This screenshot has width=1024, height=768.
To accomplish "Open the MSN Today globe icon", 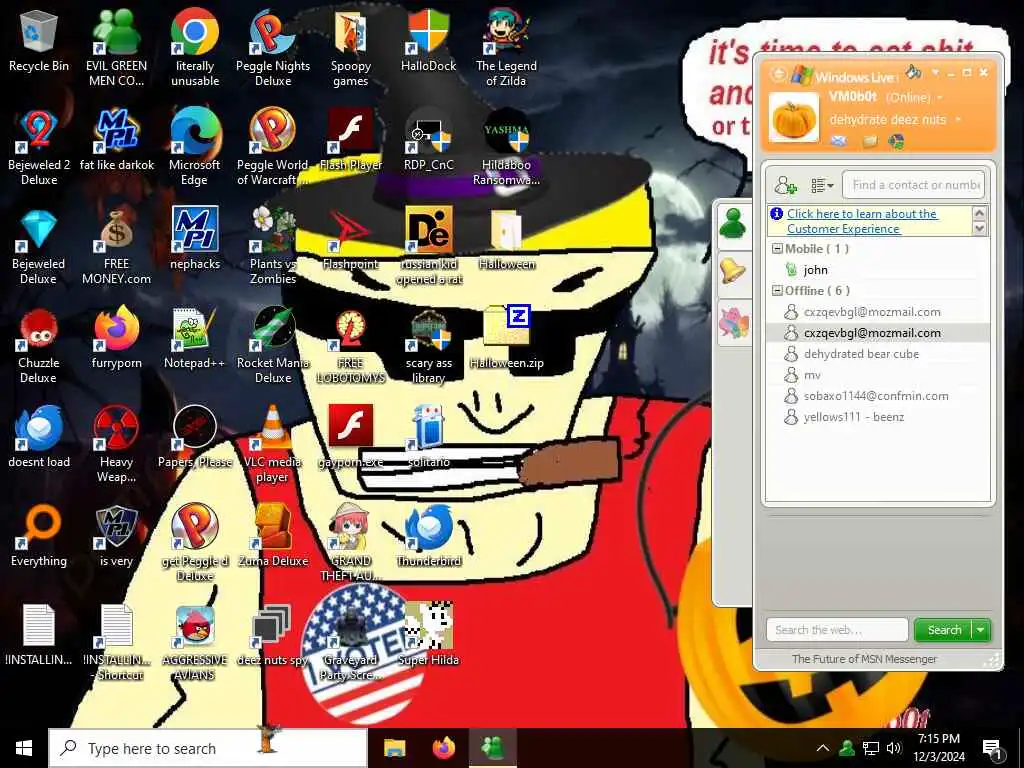I will 897,140.
